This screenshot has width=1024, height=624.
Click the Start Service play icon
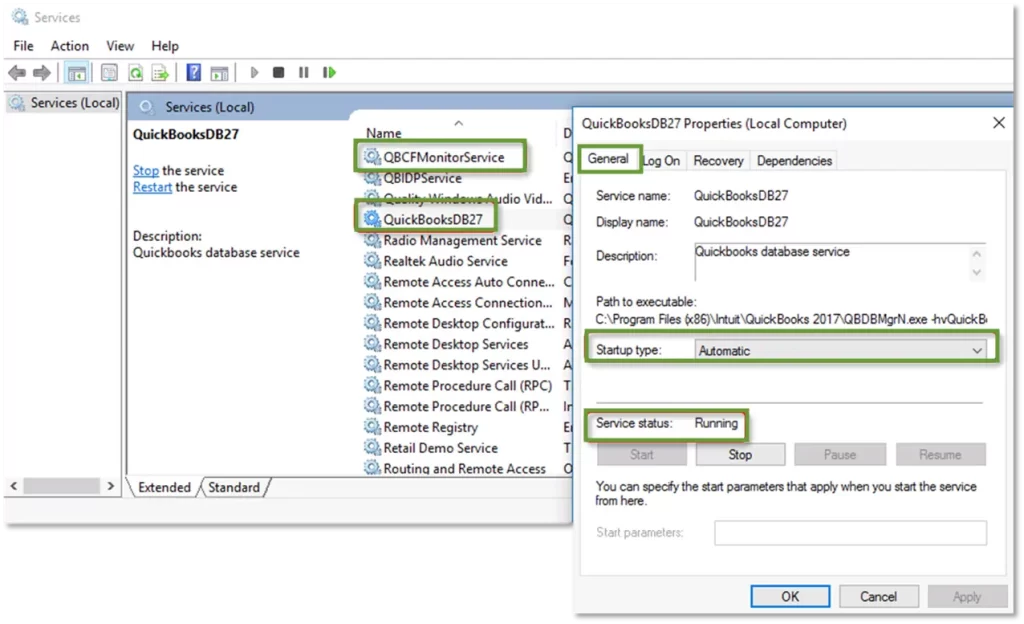point(253,72)
